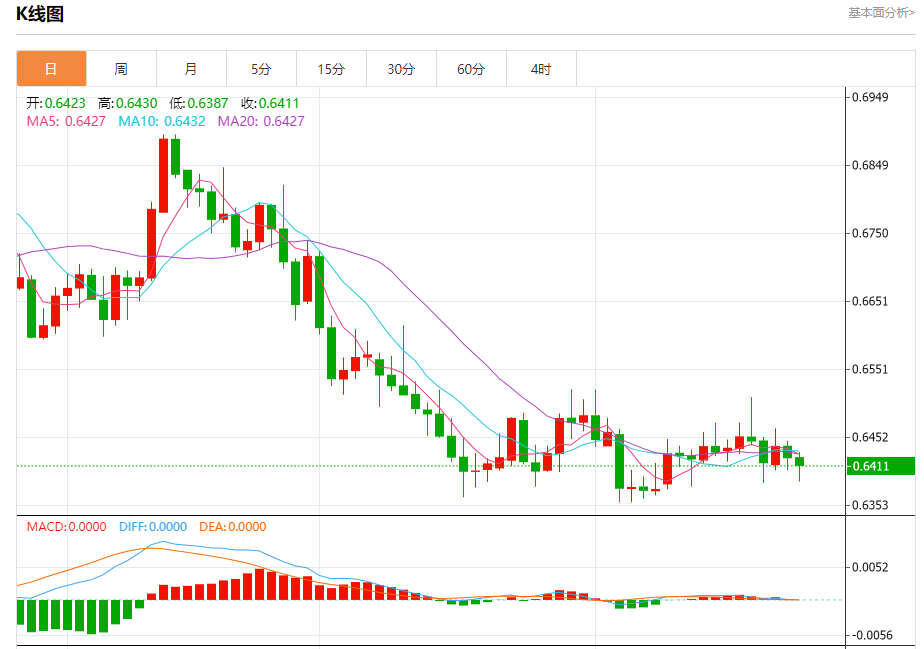Click the 收:0.6411 close value
Screen dimensions: 924x649
click(x=270, y=103)
